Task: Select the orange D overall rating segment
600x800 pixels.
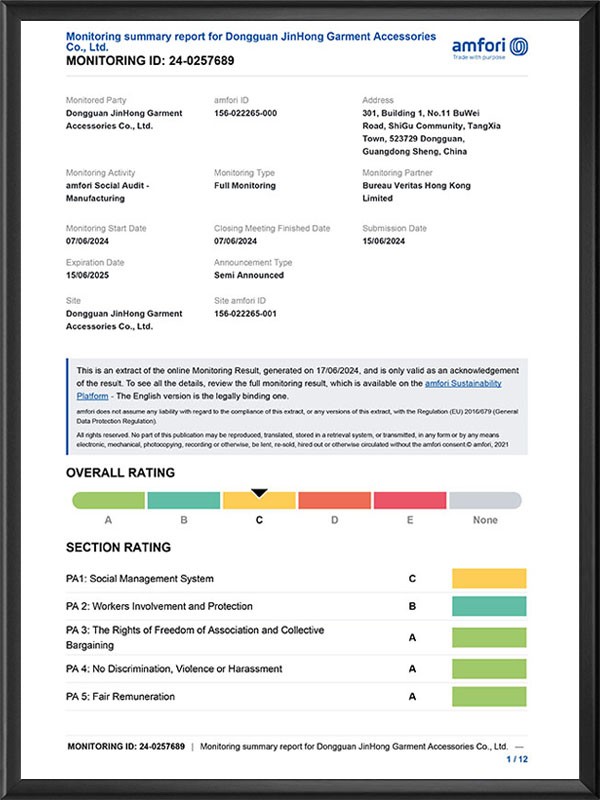Action: point(335,501)
